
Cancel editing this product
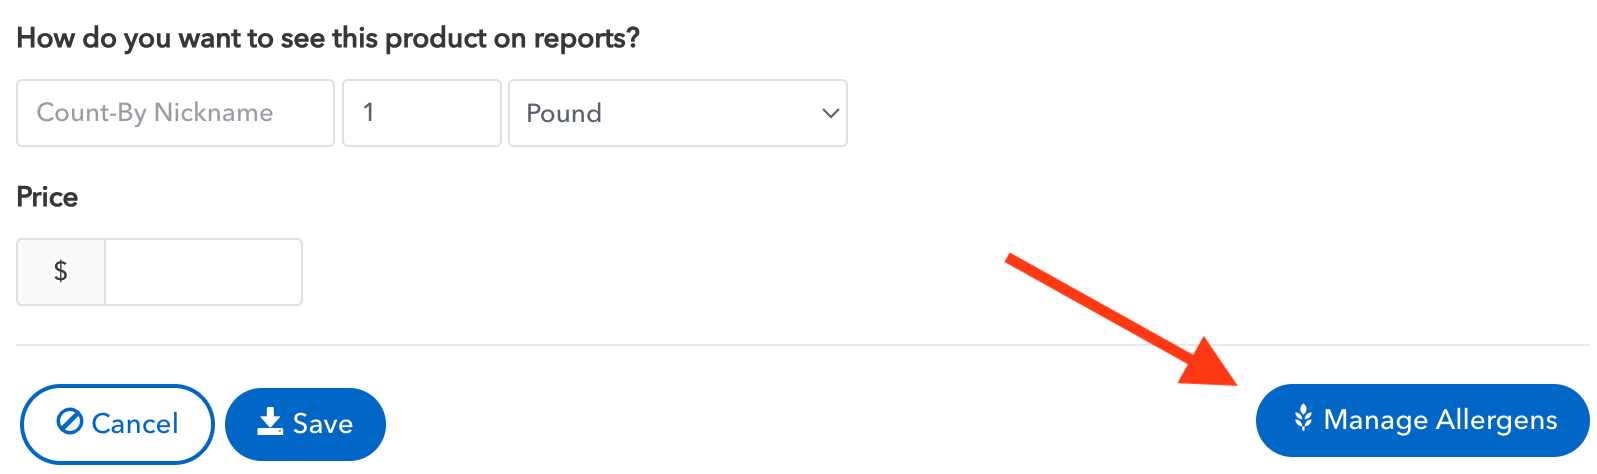click(x=117, y=424)
